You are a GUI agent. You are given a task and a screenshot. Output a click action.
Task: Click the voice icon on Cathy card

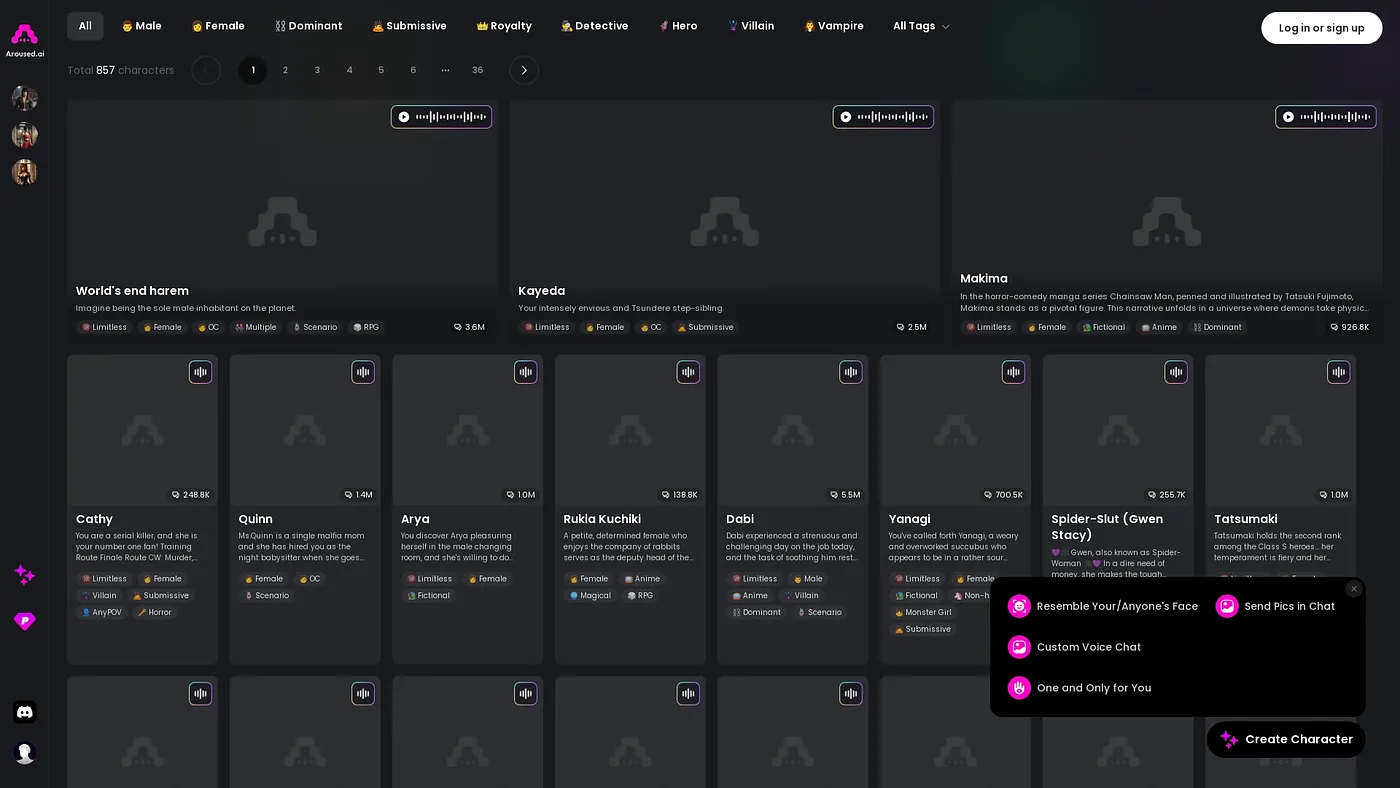pos(201,372)
